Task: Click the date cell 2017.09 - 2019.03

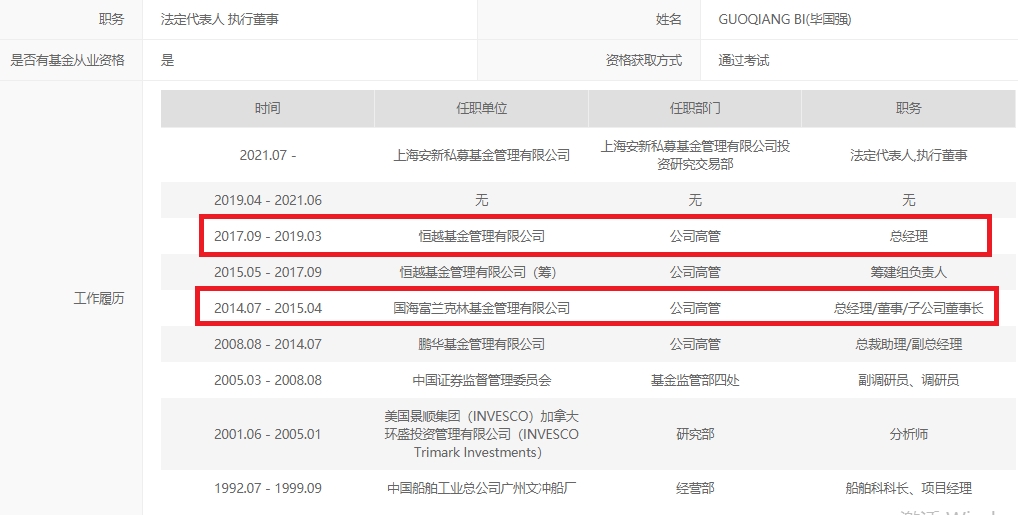Action: pos(267,236)
